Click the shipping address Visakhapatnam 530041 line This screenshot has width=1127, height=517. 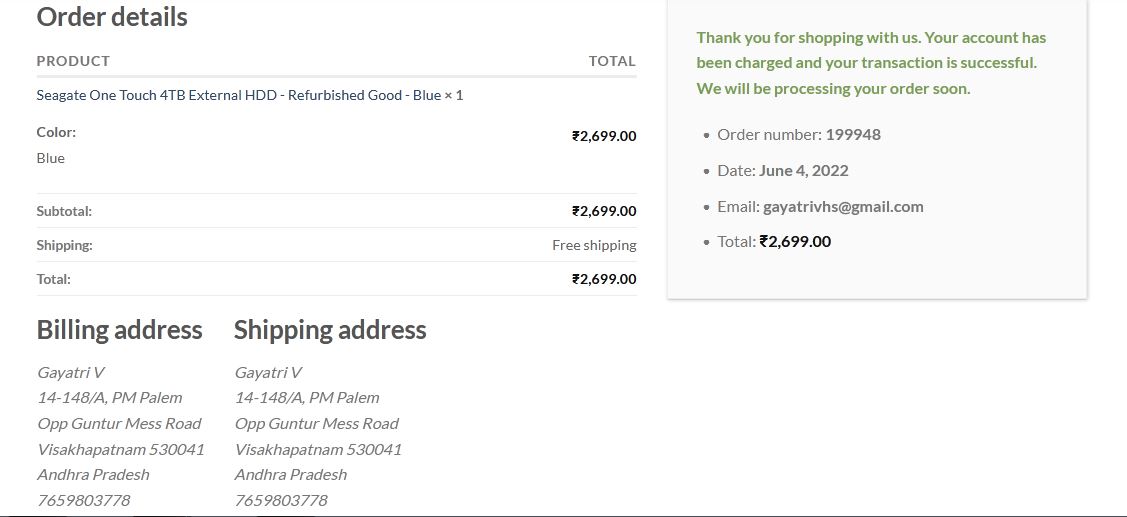[318, 449]
